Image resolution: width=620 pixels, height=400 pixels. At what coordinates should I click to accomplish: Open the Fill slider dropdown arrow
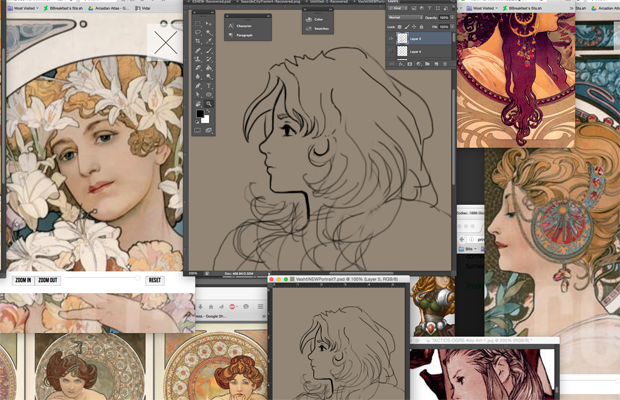pyautogui.click(x=452, y=27)
